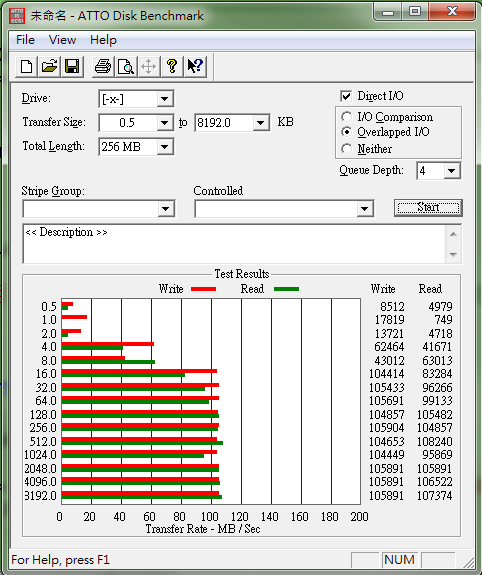The height and width of the screenshot is (575, 482).
Task: Select the Overlapped I/O radio button
Action: coord(346,132)
